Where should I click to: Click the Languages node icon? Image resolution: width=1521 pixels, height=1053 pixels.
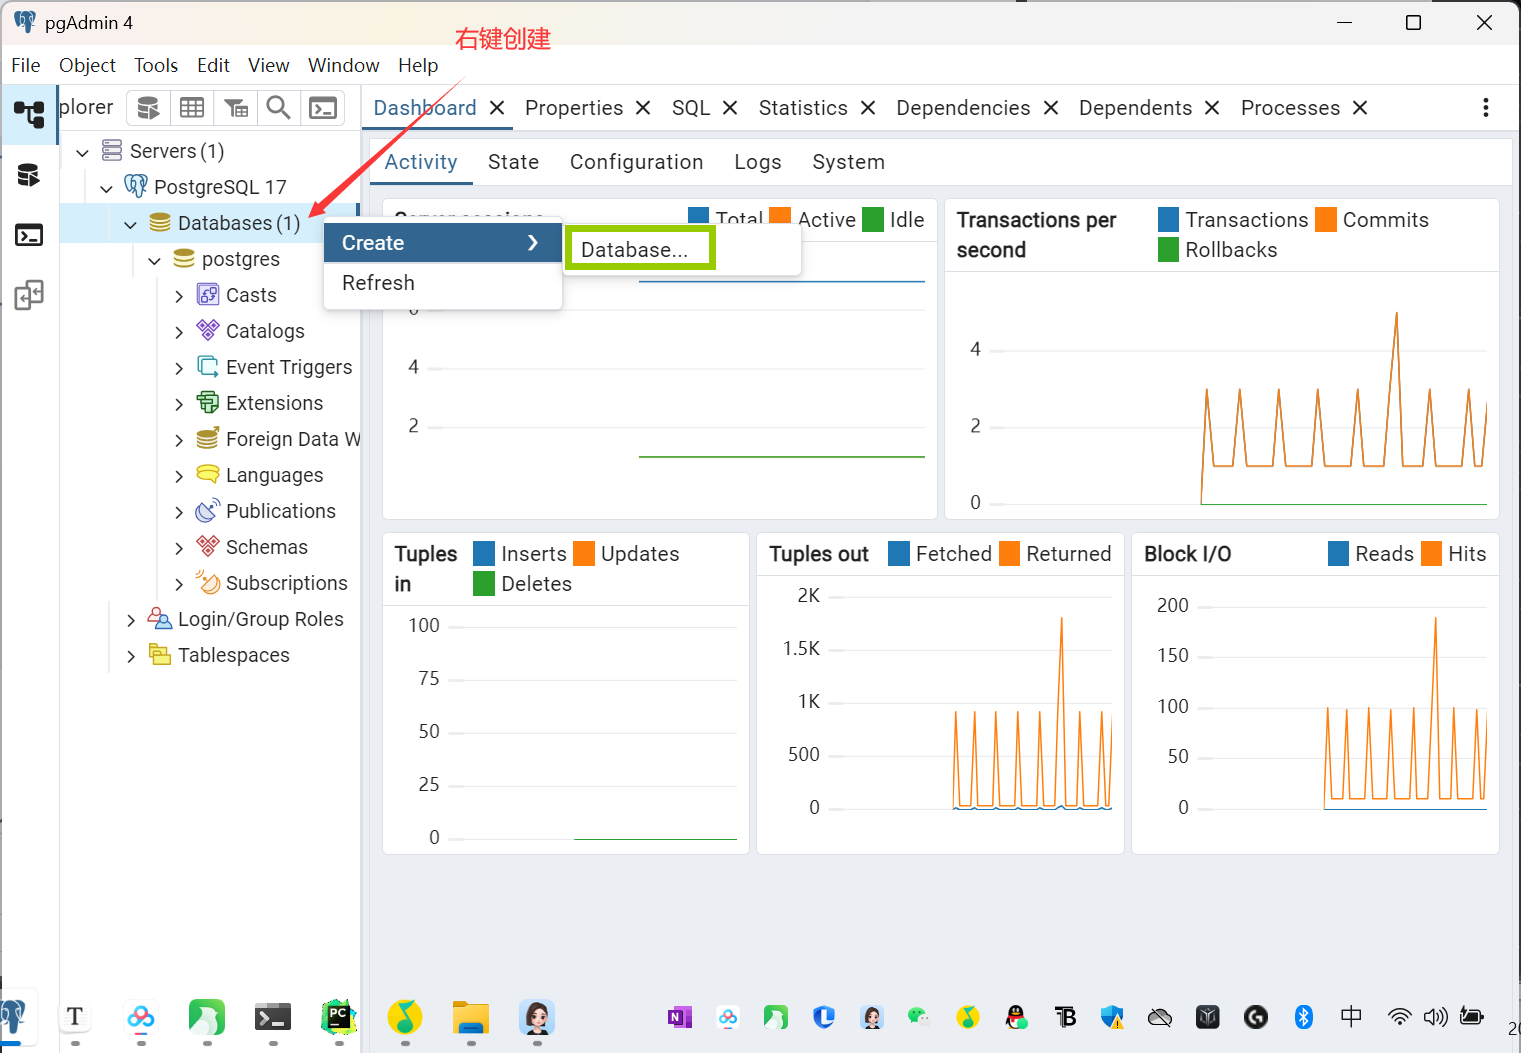[208, 474]
